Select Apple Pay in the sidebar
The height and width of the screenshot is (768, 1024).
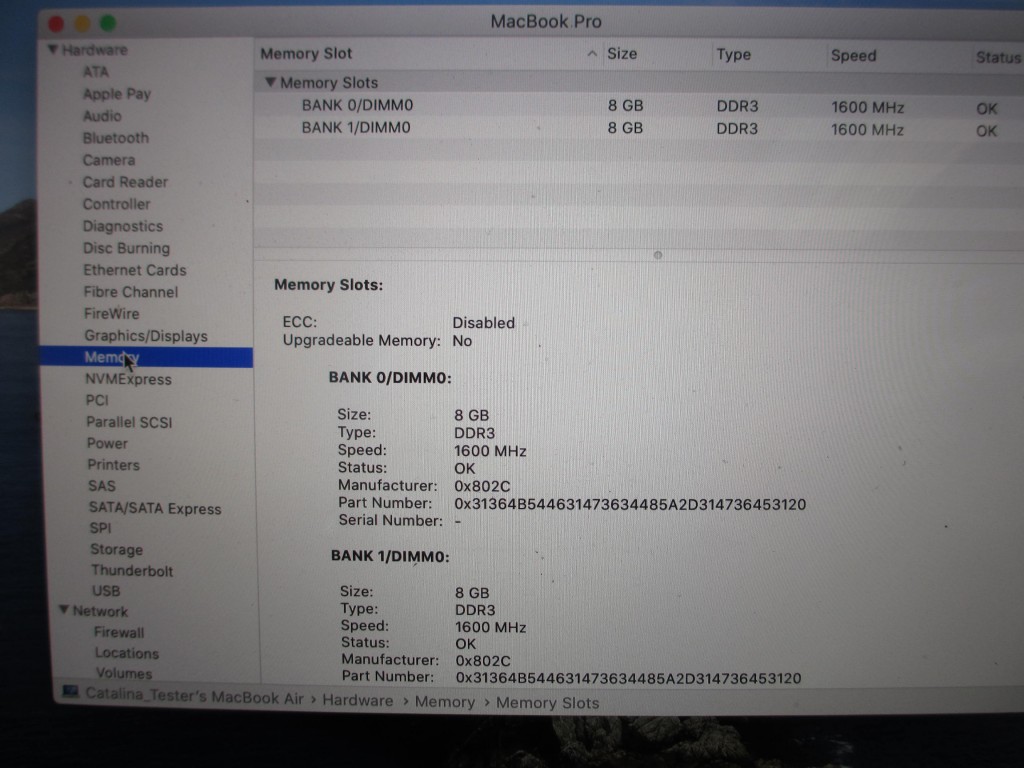(x=116, y=94)
